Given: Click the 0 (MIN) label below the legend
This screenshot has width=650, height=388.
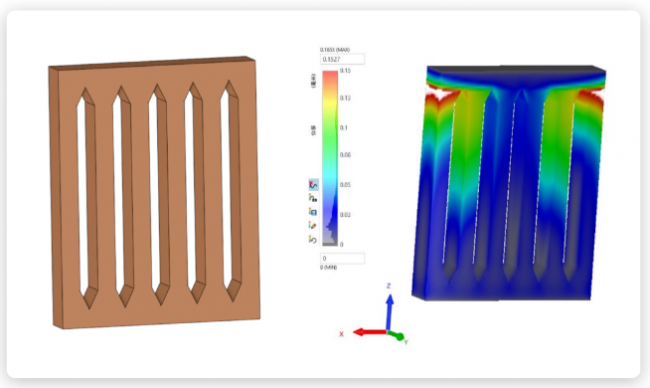Looking at the screenshot, I should point(328,268).
